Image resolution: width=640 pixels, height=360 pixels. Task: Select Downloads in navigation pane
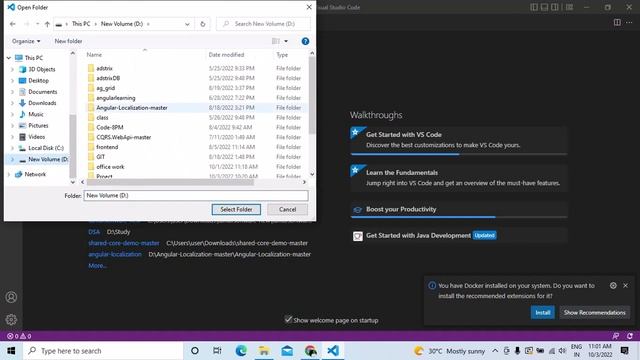tap(42, 103)
